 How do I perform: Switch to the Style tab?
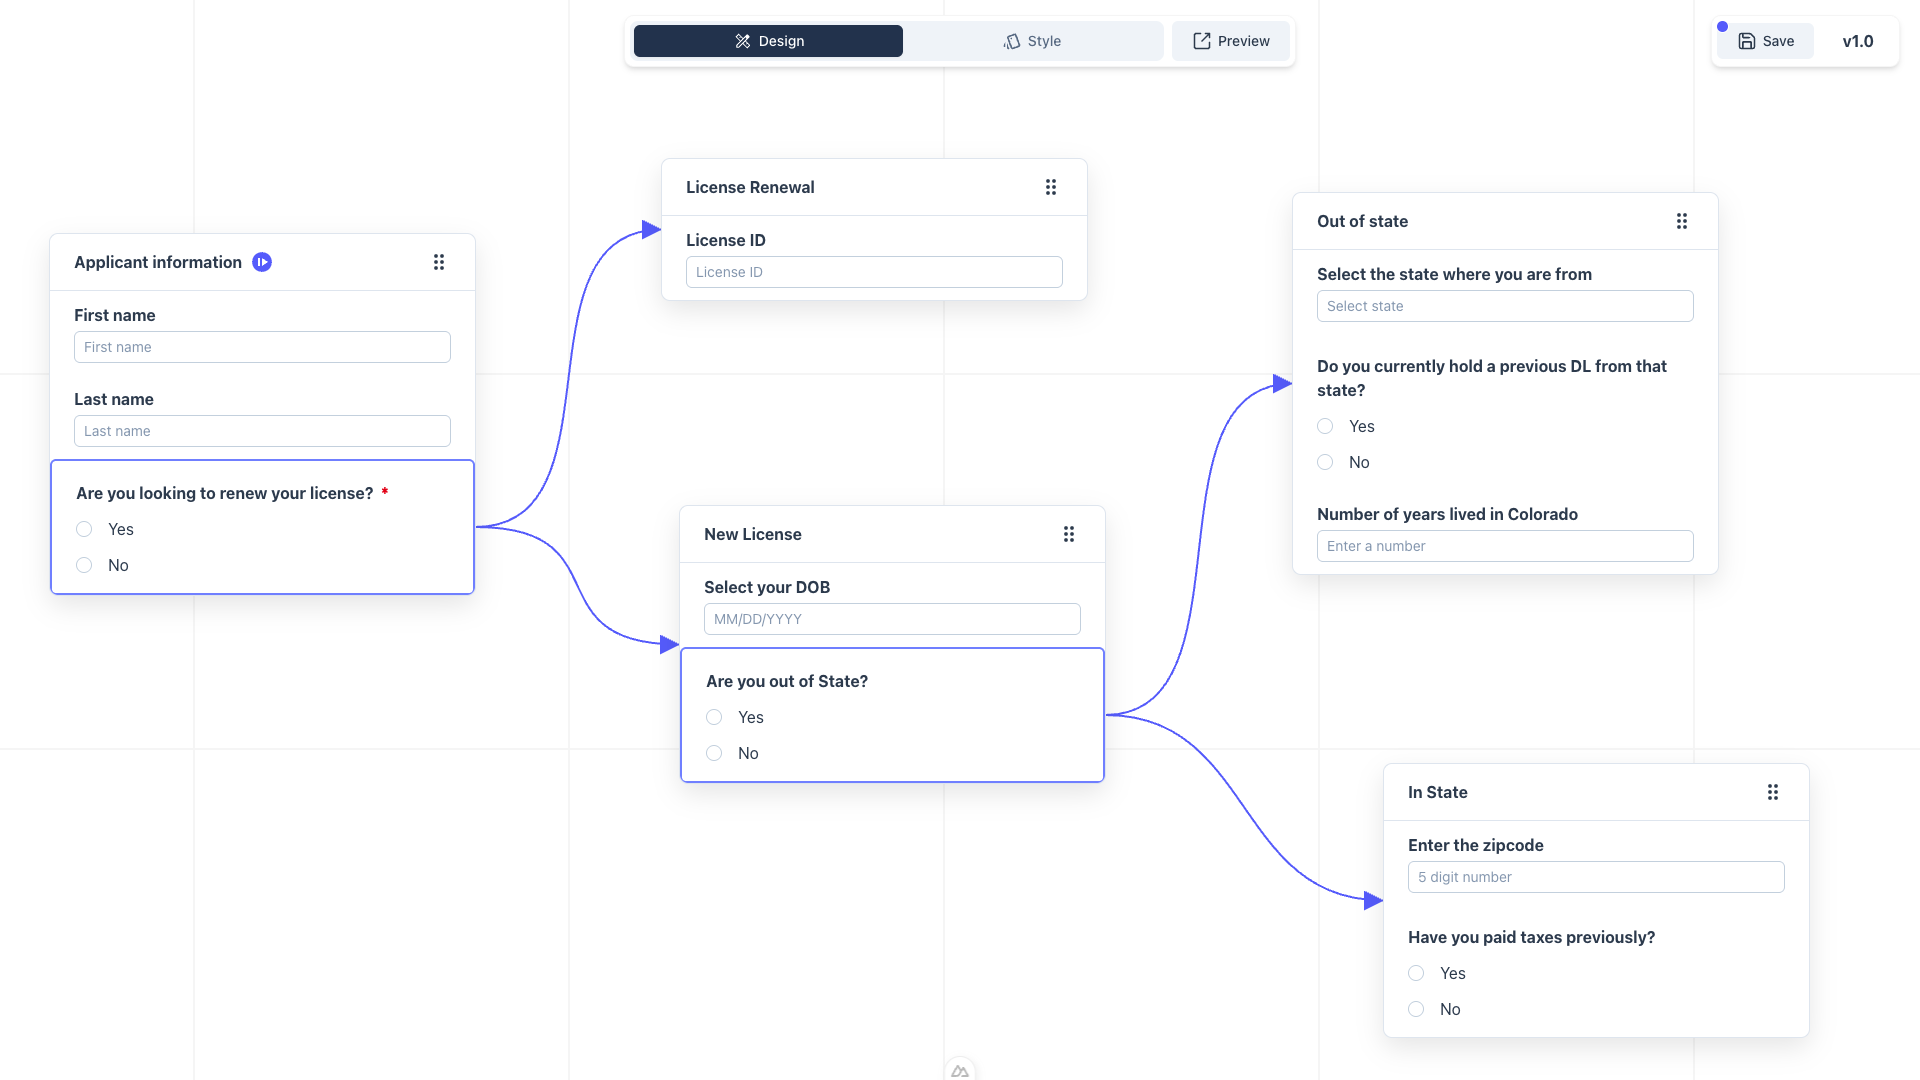[1032, 41]
